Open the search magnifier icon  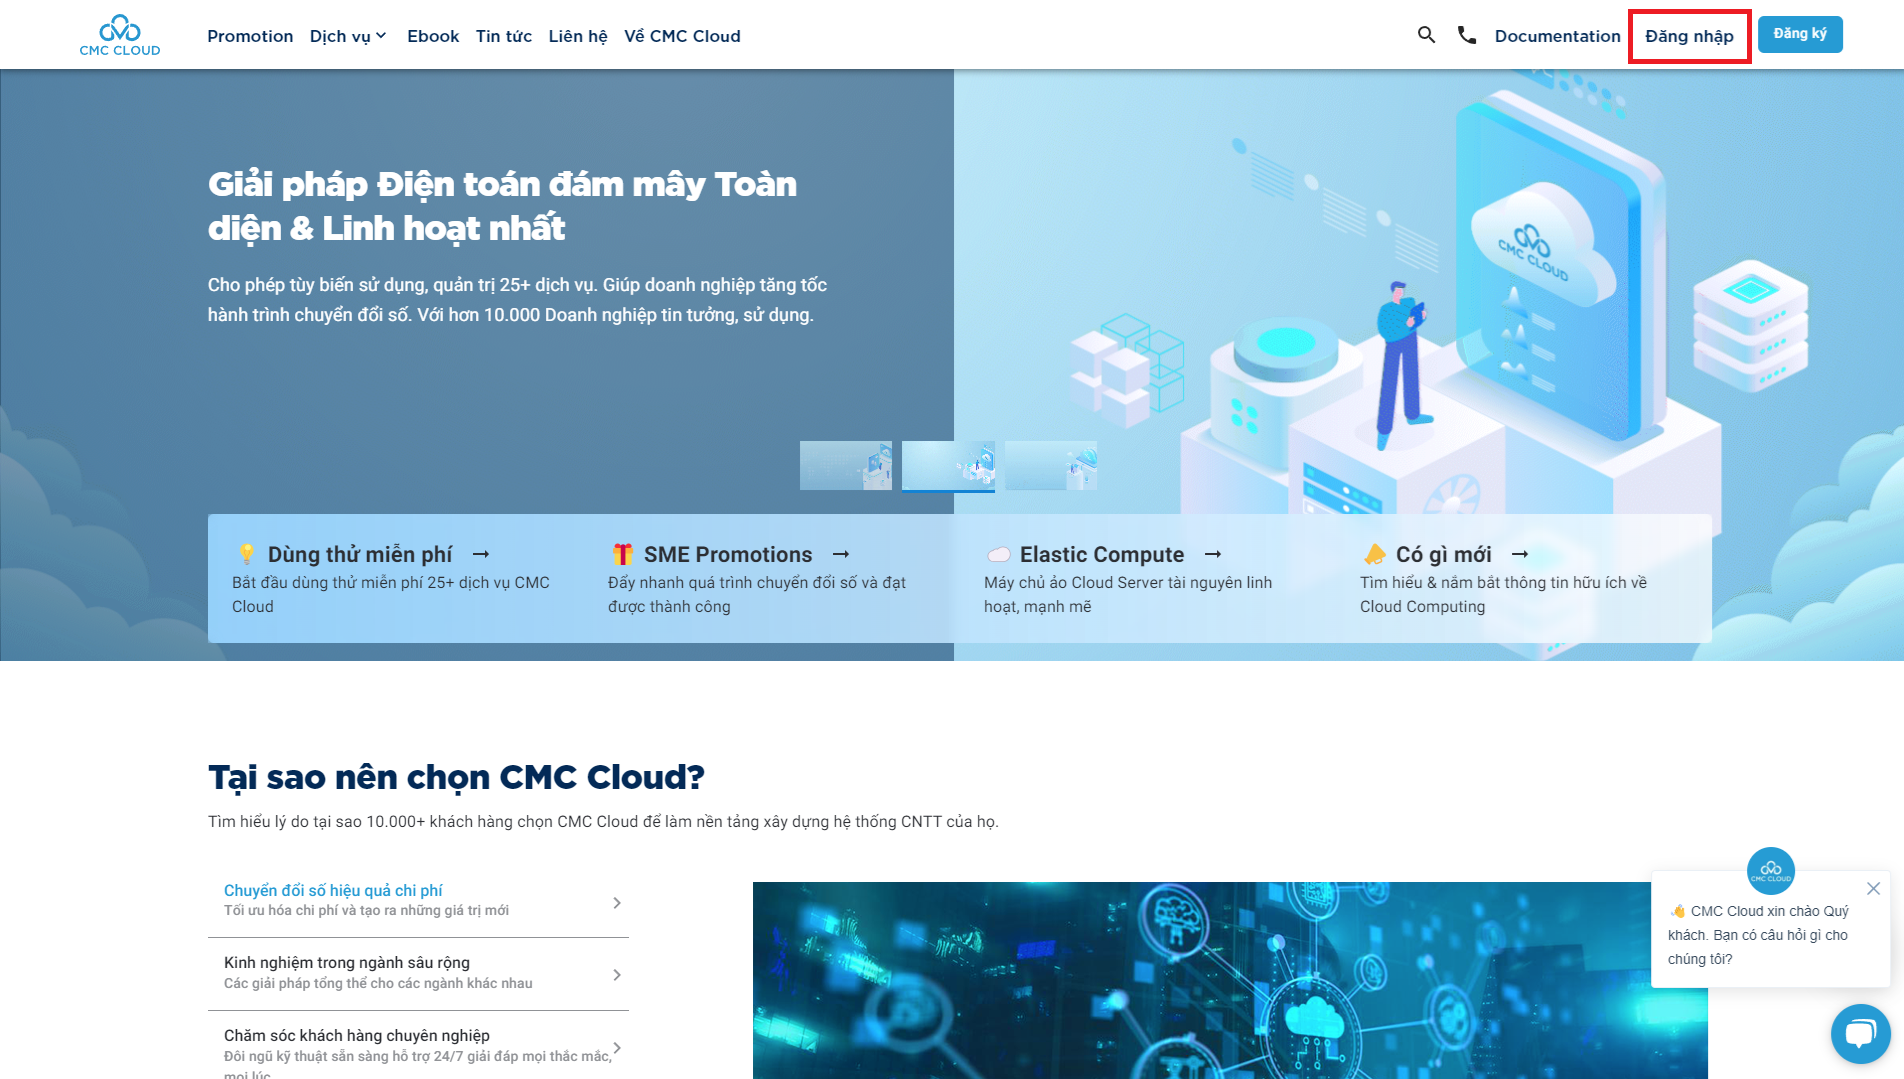[x=1426, y=35]
